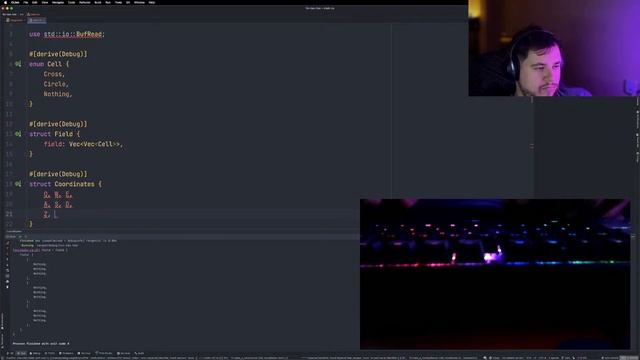Open the Terminal tool window tab
This screenshot has width=640, height=360.
pos(84,353)
